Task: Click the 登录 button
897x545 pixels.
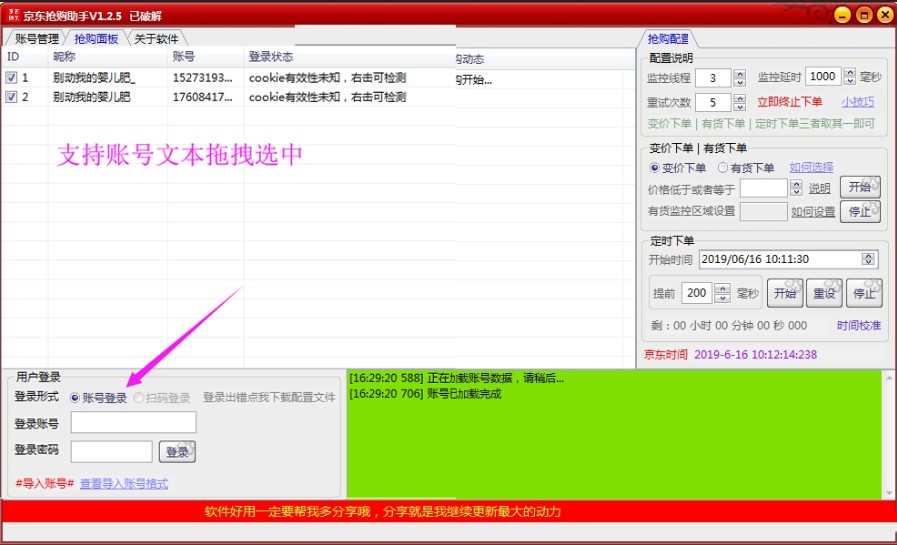Action: 177,452
